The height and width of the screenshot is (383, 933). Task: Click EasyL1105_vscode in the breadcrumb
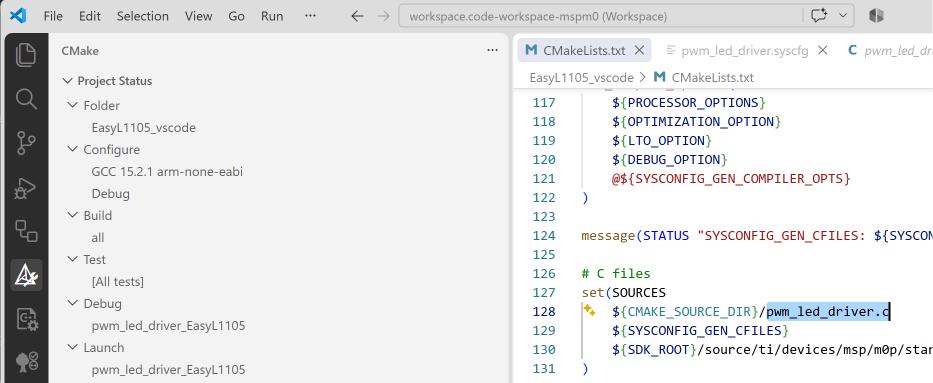(x=581, y=77)
